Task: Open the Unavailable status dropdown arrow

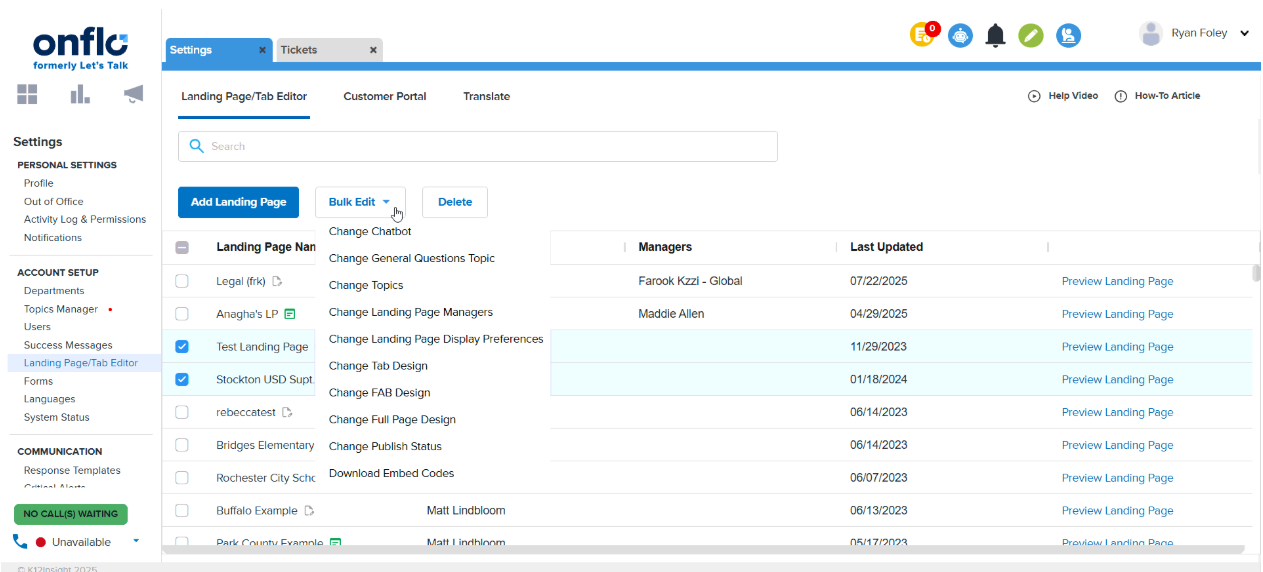Action: [136, 541]
